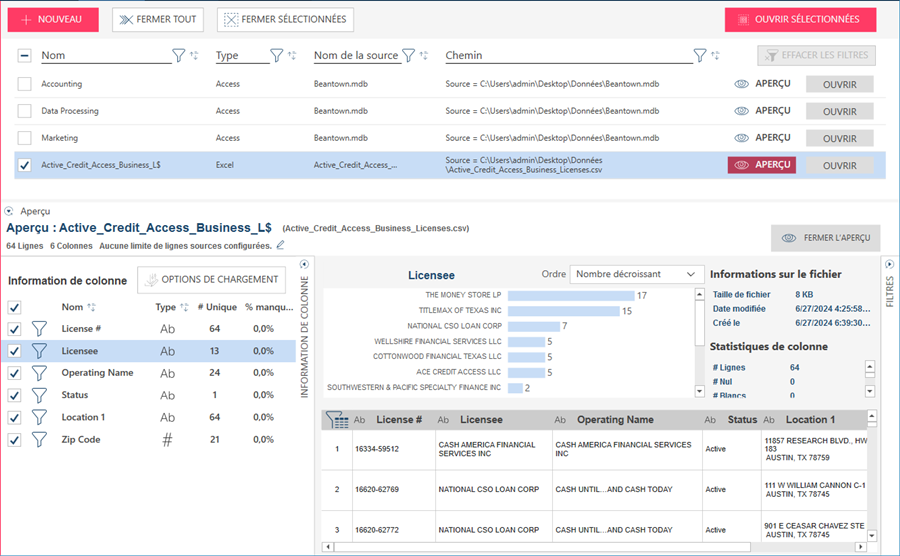
Task: Collapse the Aperçu section expander
Action: pyautogui.click(x=9, y=212)
